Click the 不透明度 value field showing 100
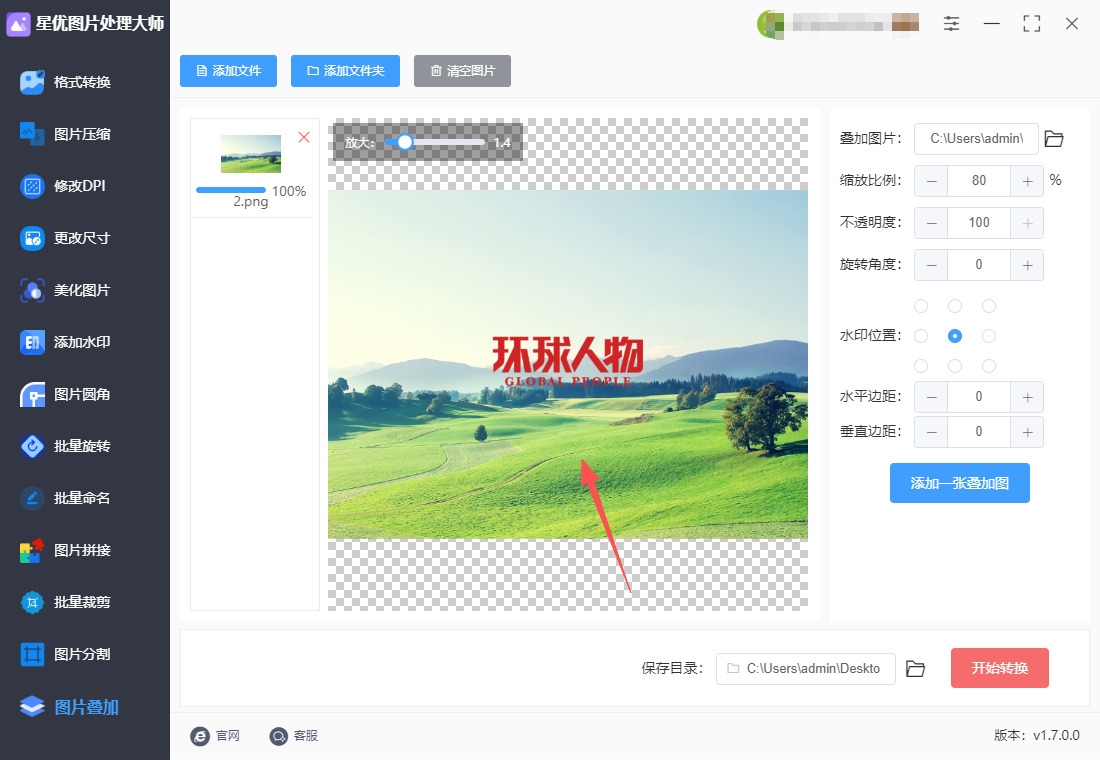Viewport: 1100px width, 760px height. 979,223
